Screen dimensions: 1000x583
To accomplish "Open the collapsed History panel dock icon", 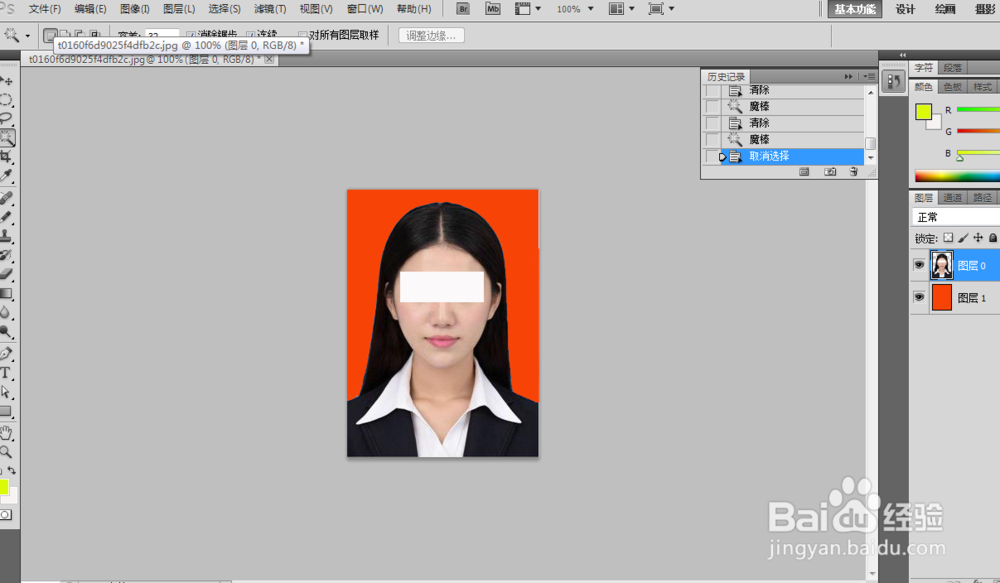I will tap(893, 82).
